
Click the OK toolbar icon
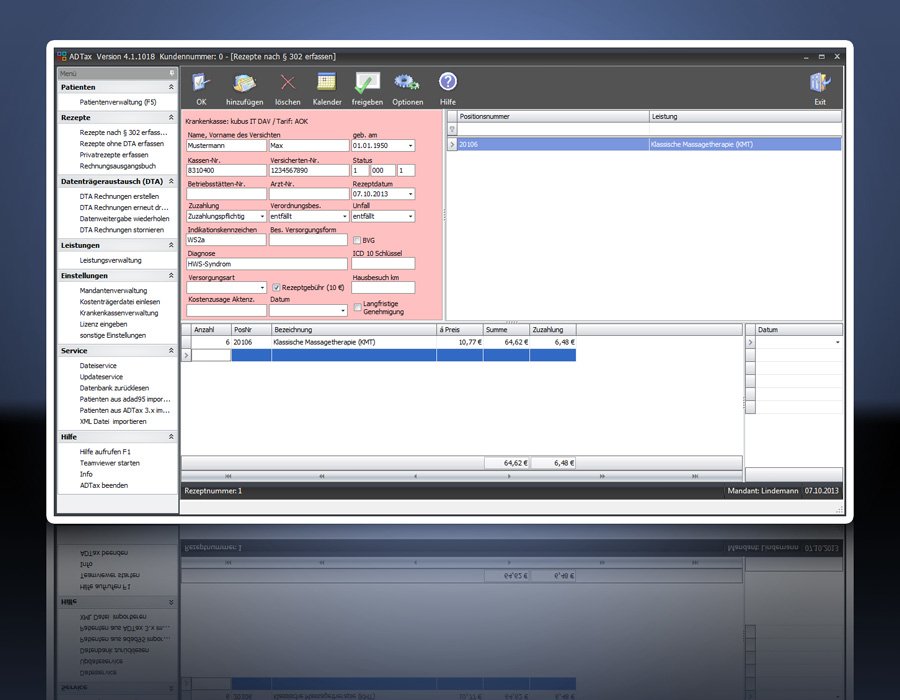[x=201, y=83]
